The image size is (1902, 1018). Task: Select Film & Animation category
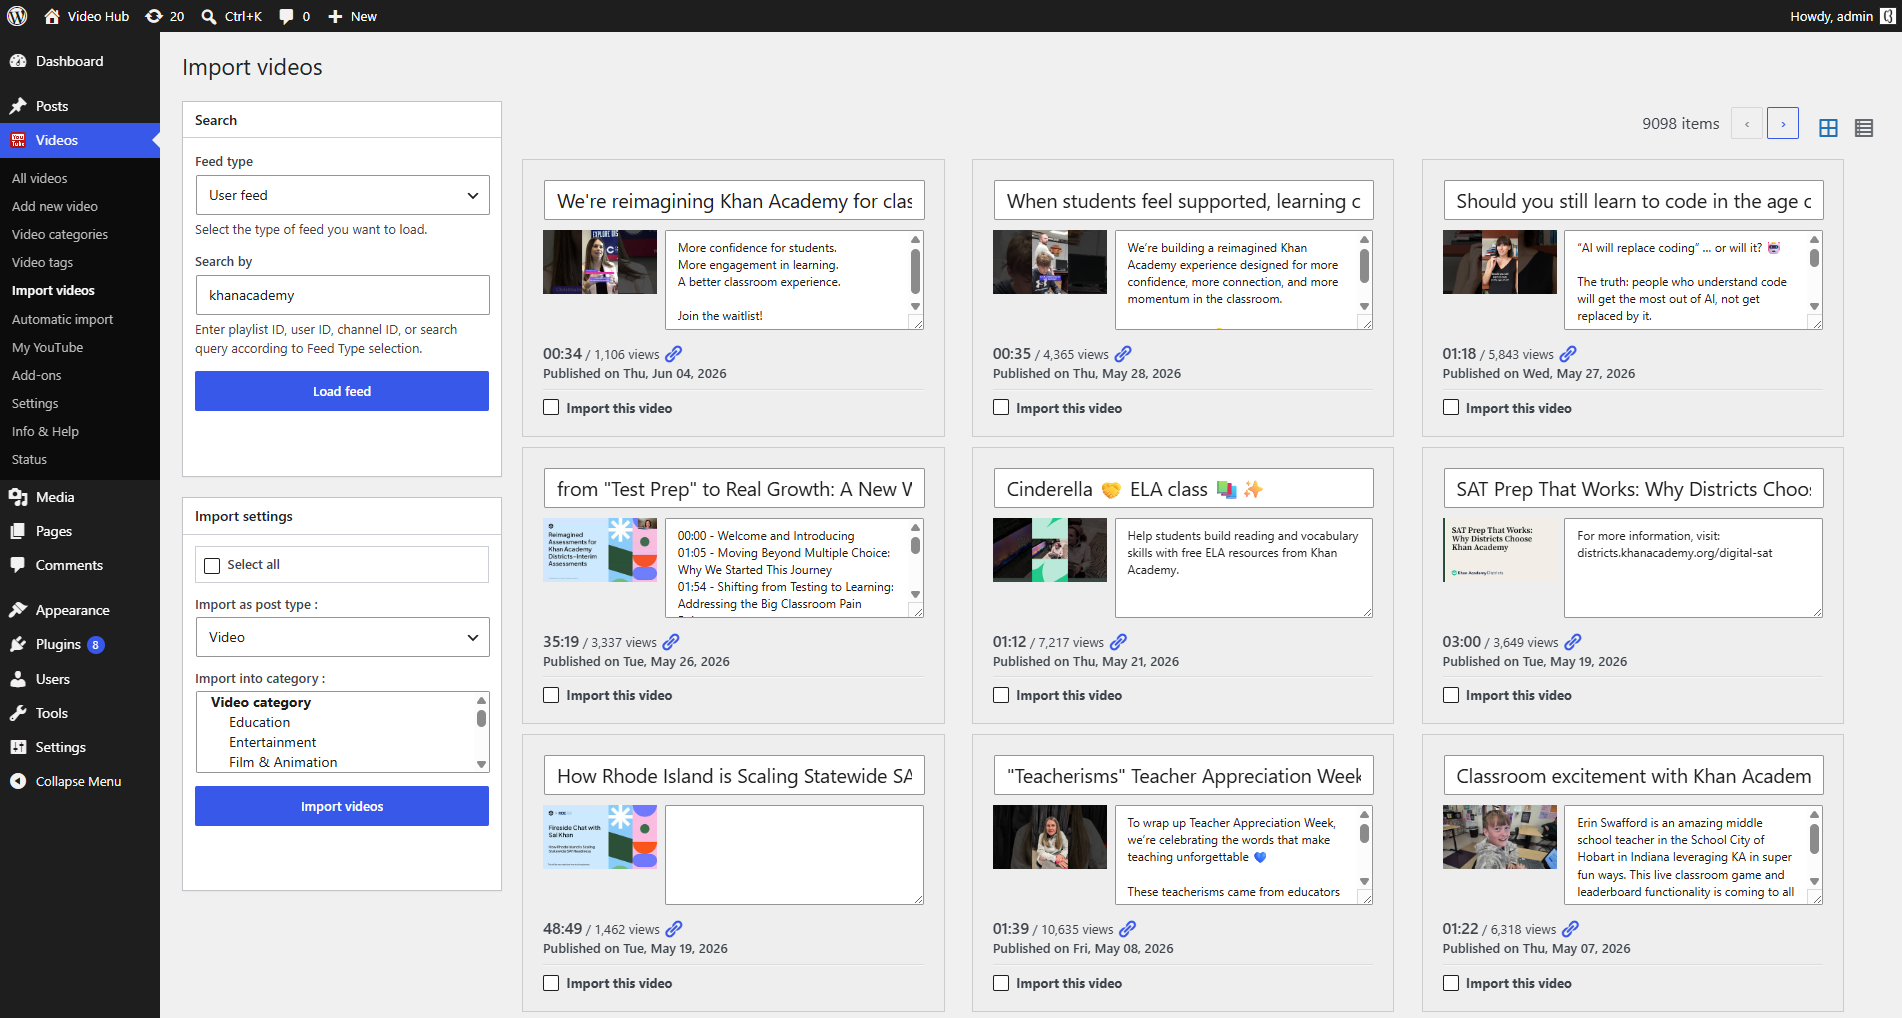coord(283,762)
